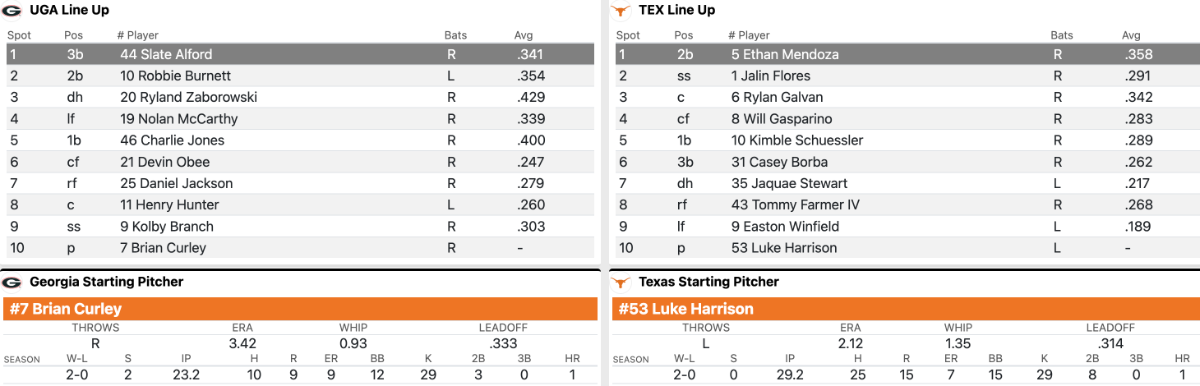Click the #53 Luke Harrison orange header

click(x=905, y=309)
